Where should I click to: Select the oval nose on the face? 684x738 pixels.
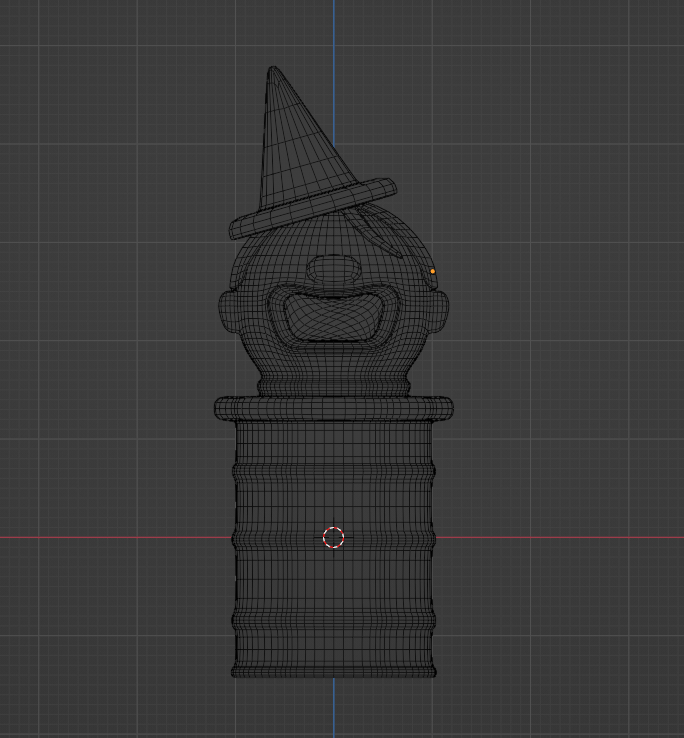tap(333, 268)
